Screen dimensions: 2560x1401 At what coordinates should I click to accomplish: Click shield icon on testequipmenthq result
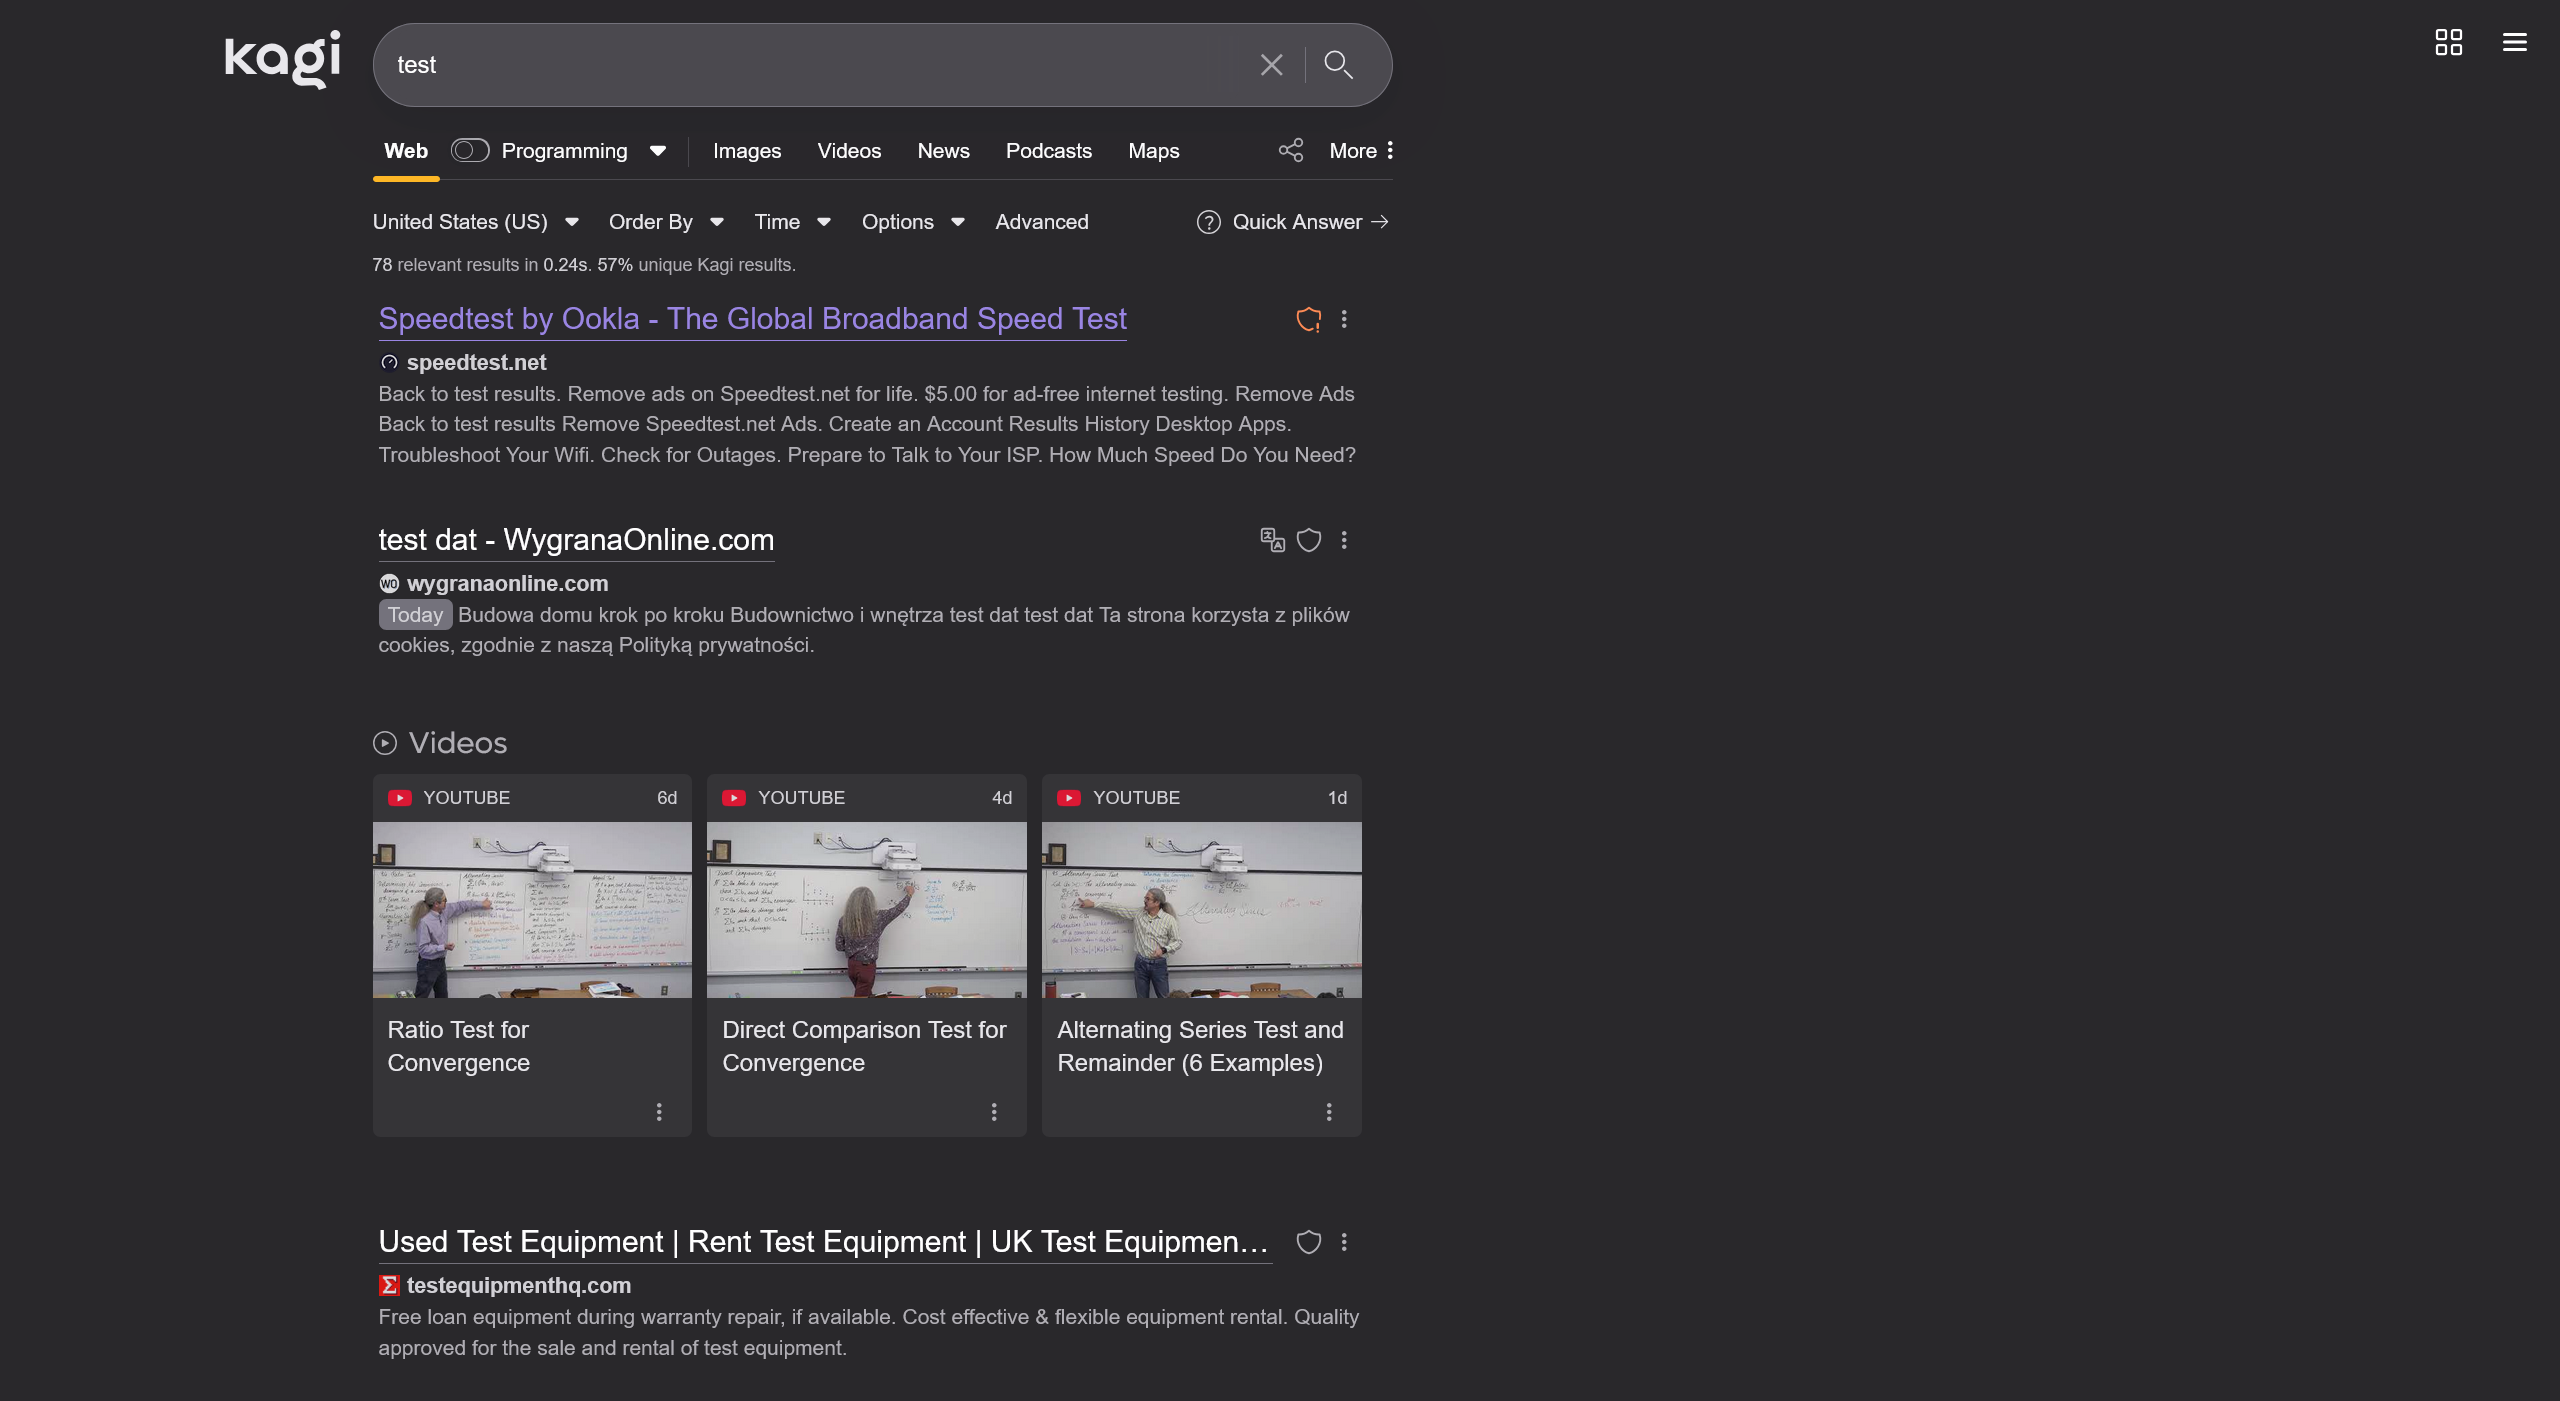coord(1308,1242)
